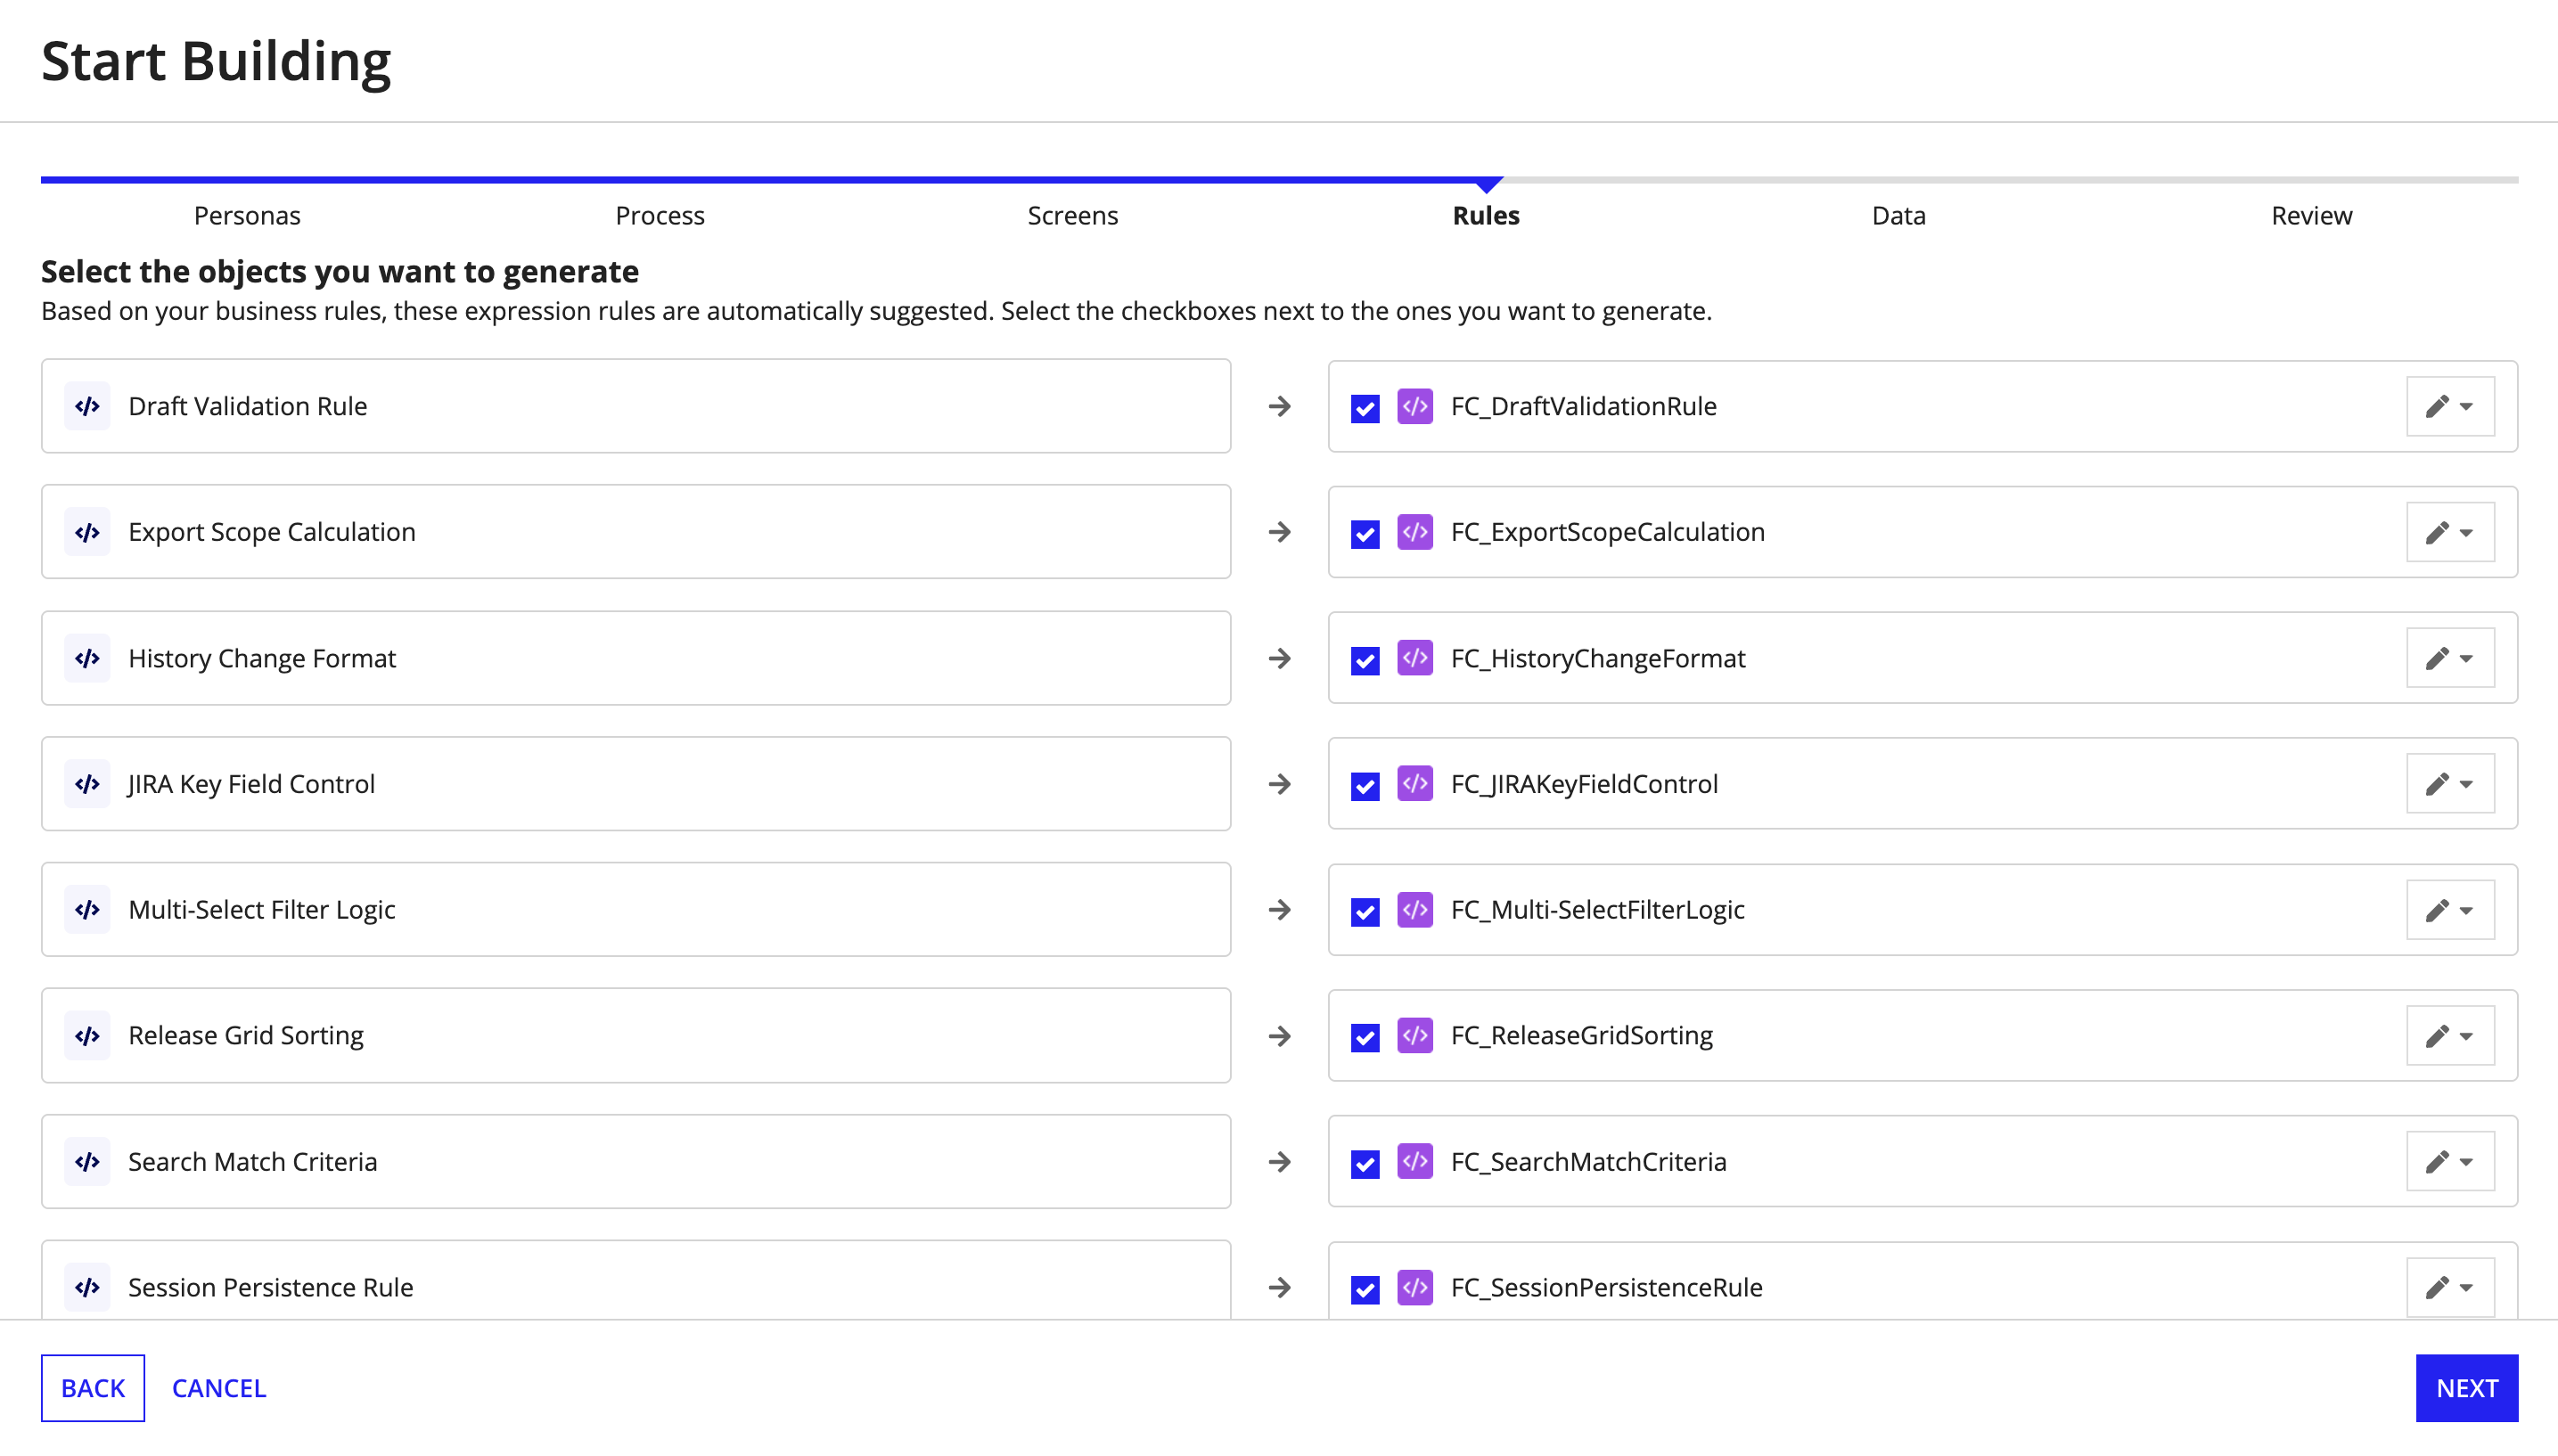
Task: Open edit dropdown for FC_ReleaseGridSorting
Action: point(2450,1036)
